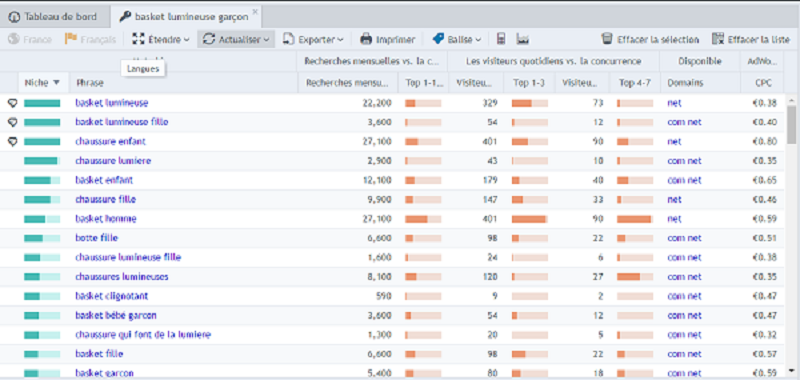Click gem icon beside basket lumineuse
This screenshot has width=800, height=380.
13,103
